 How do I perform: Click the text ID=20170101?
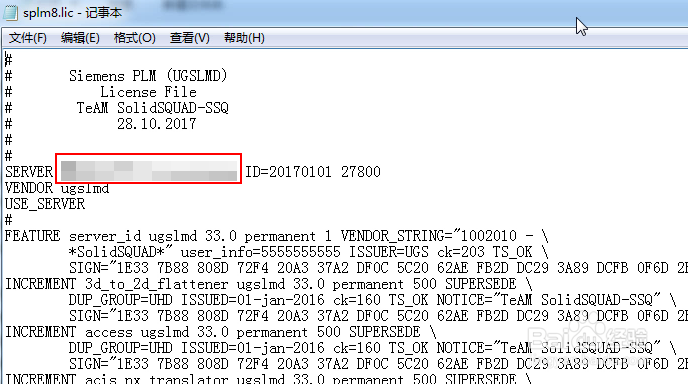pos(288,172)
